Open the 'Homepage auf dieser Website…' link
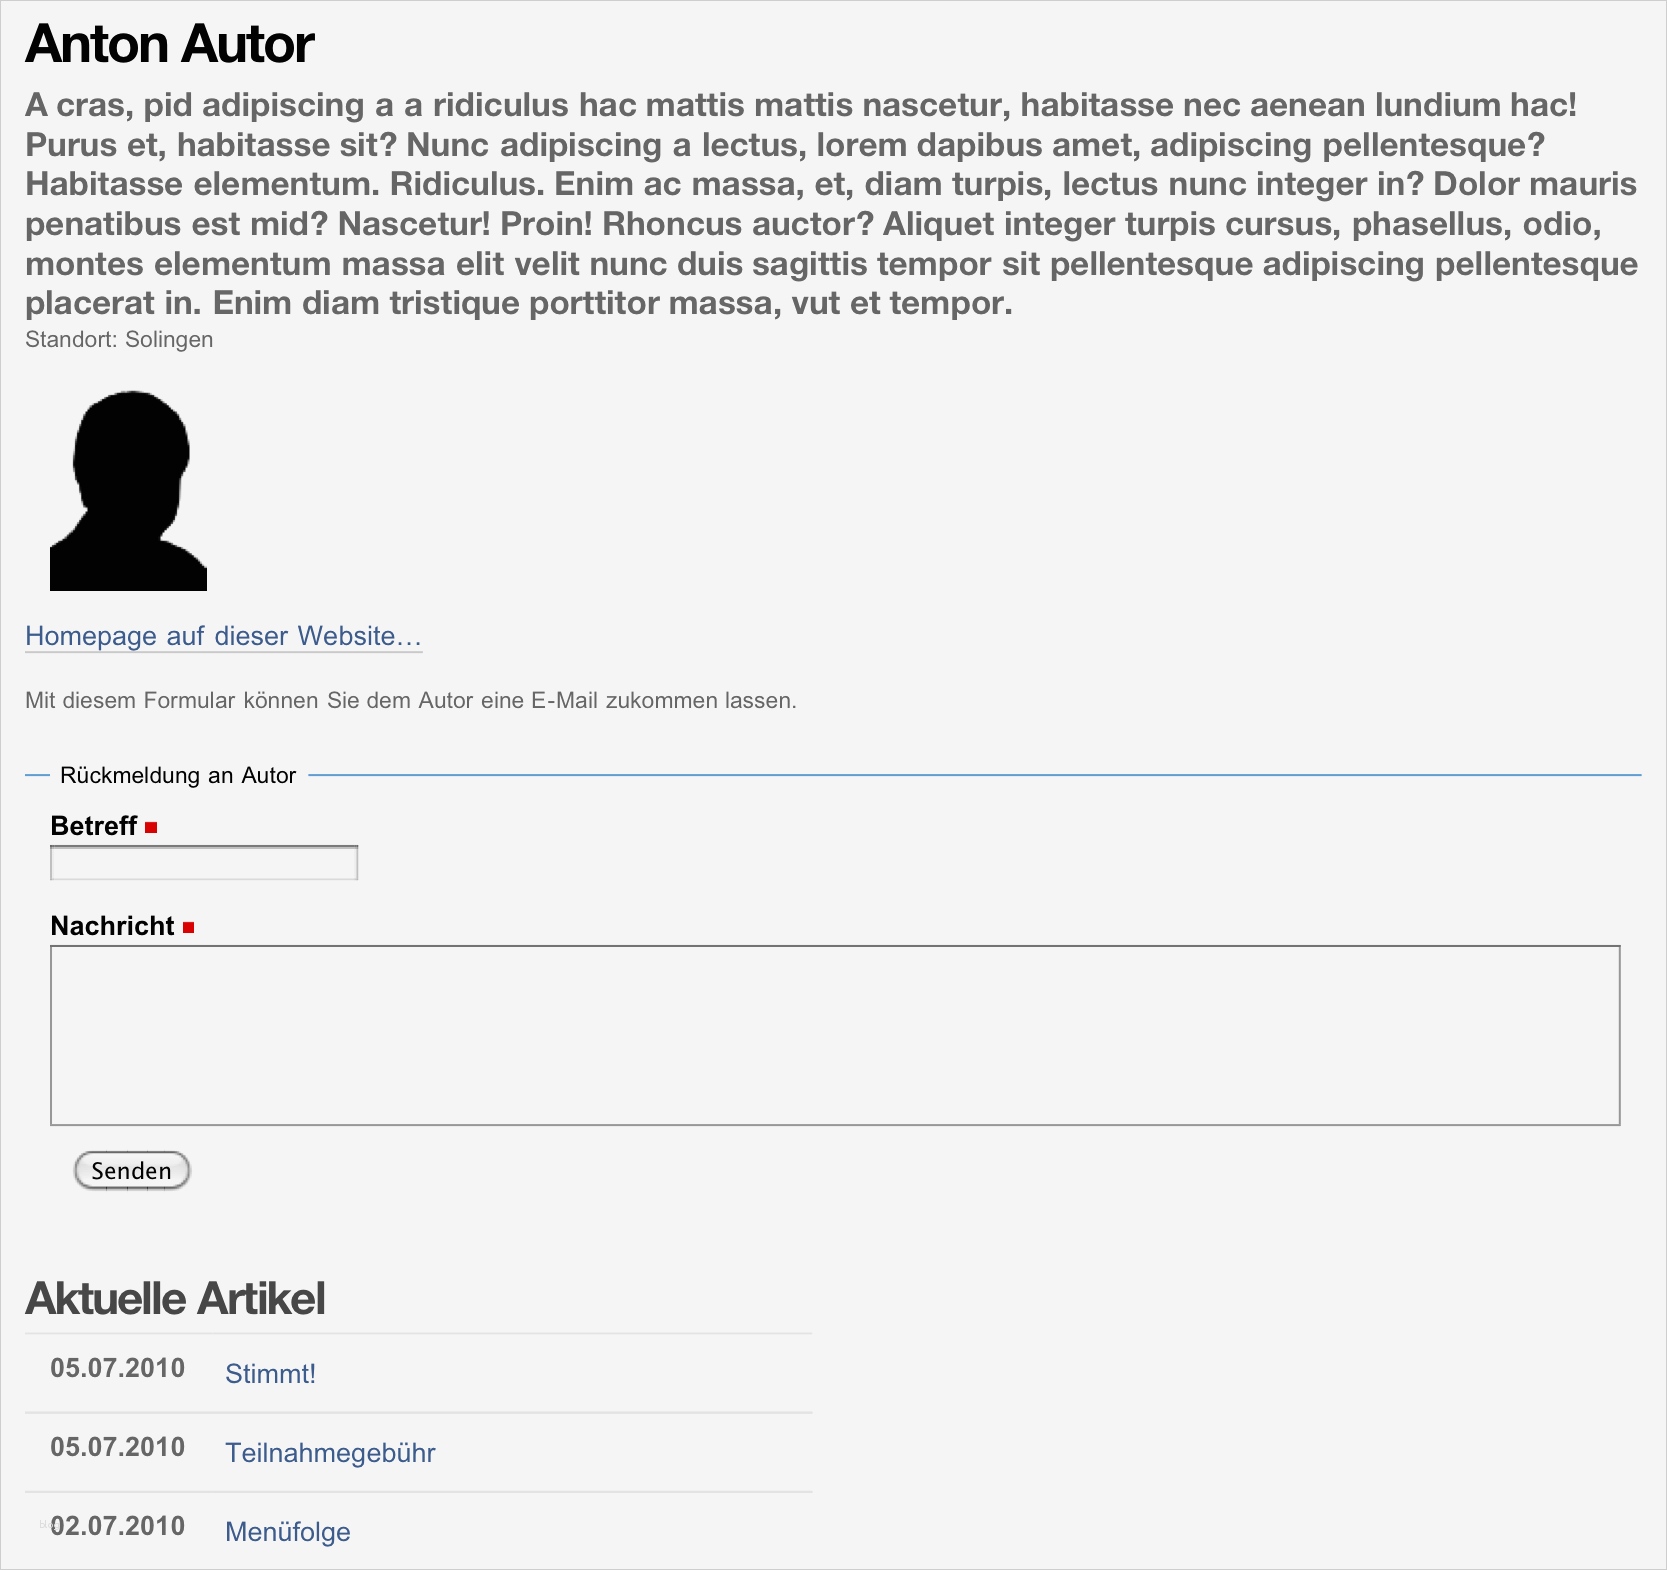1667x1570 pixels. pos(223,636)
